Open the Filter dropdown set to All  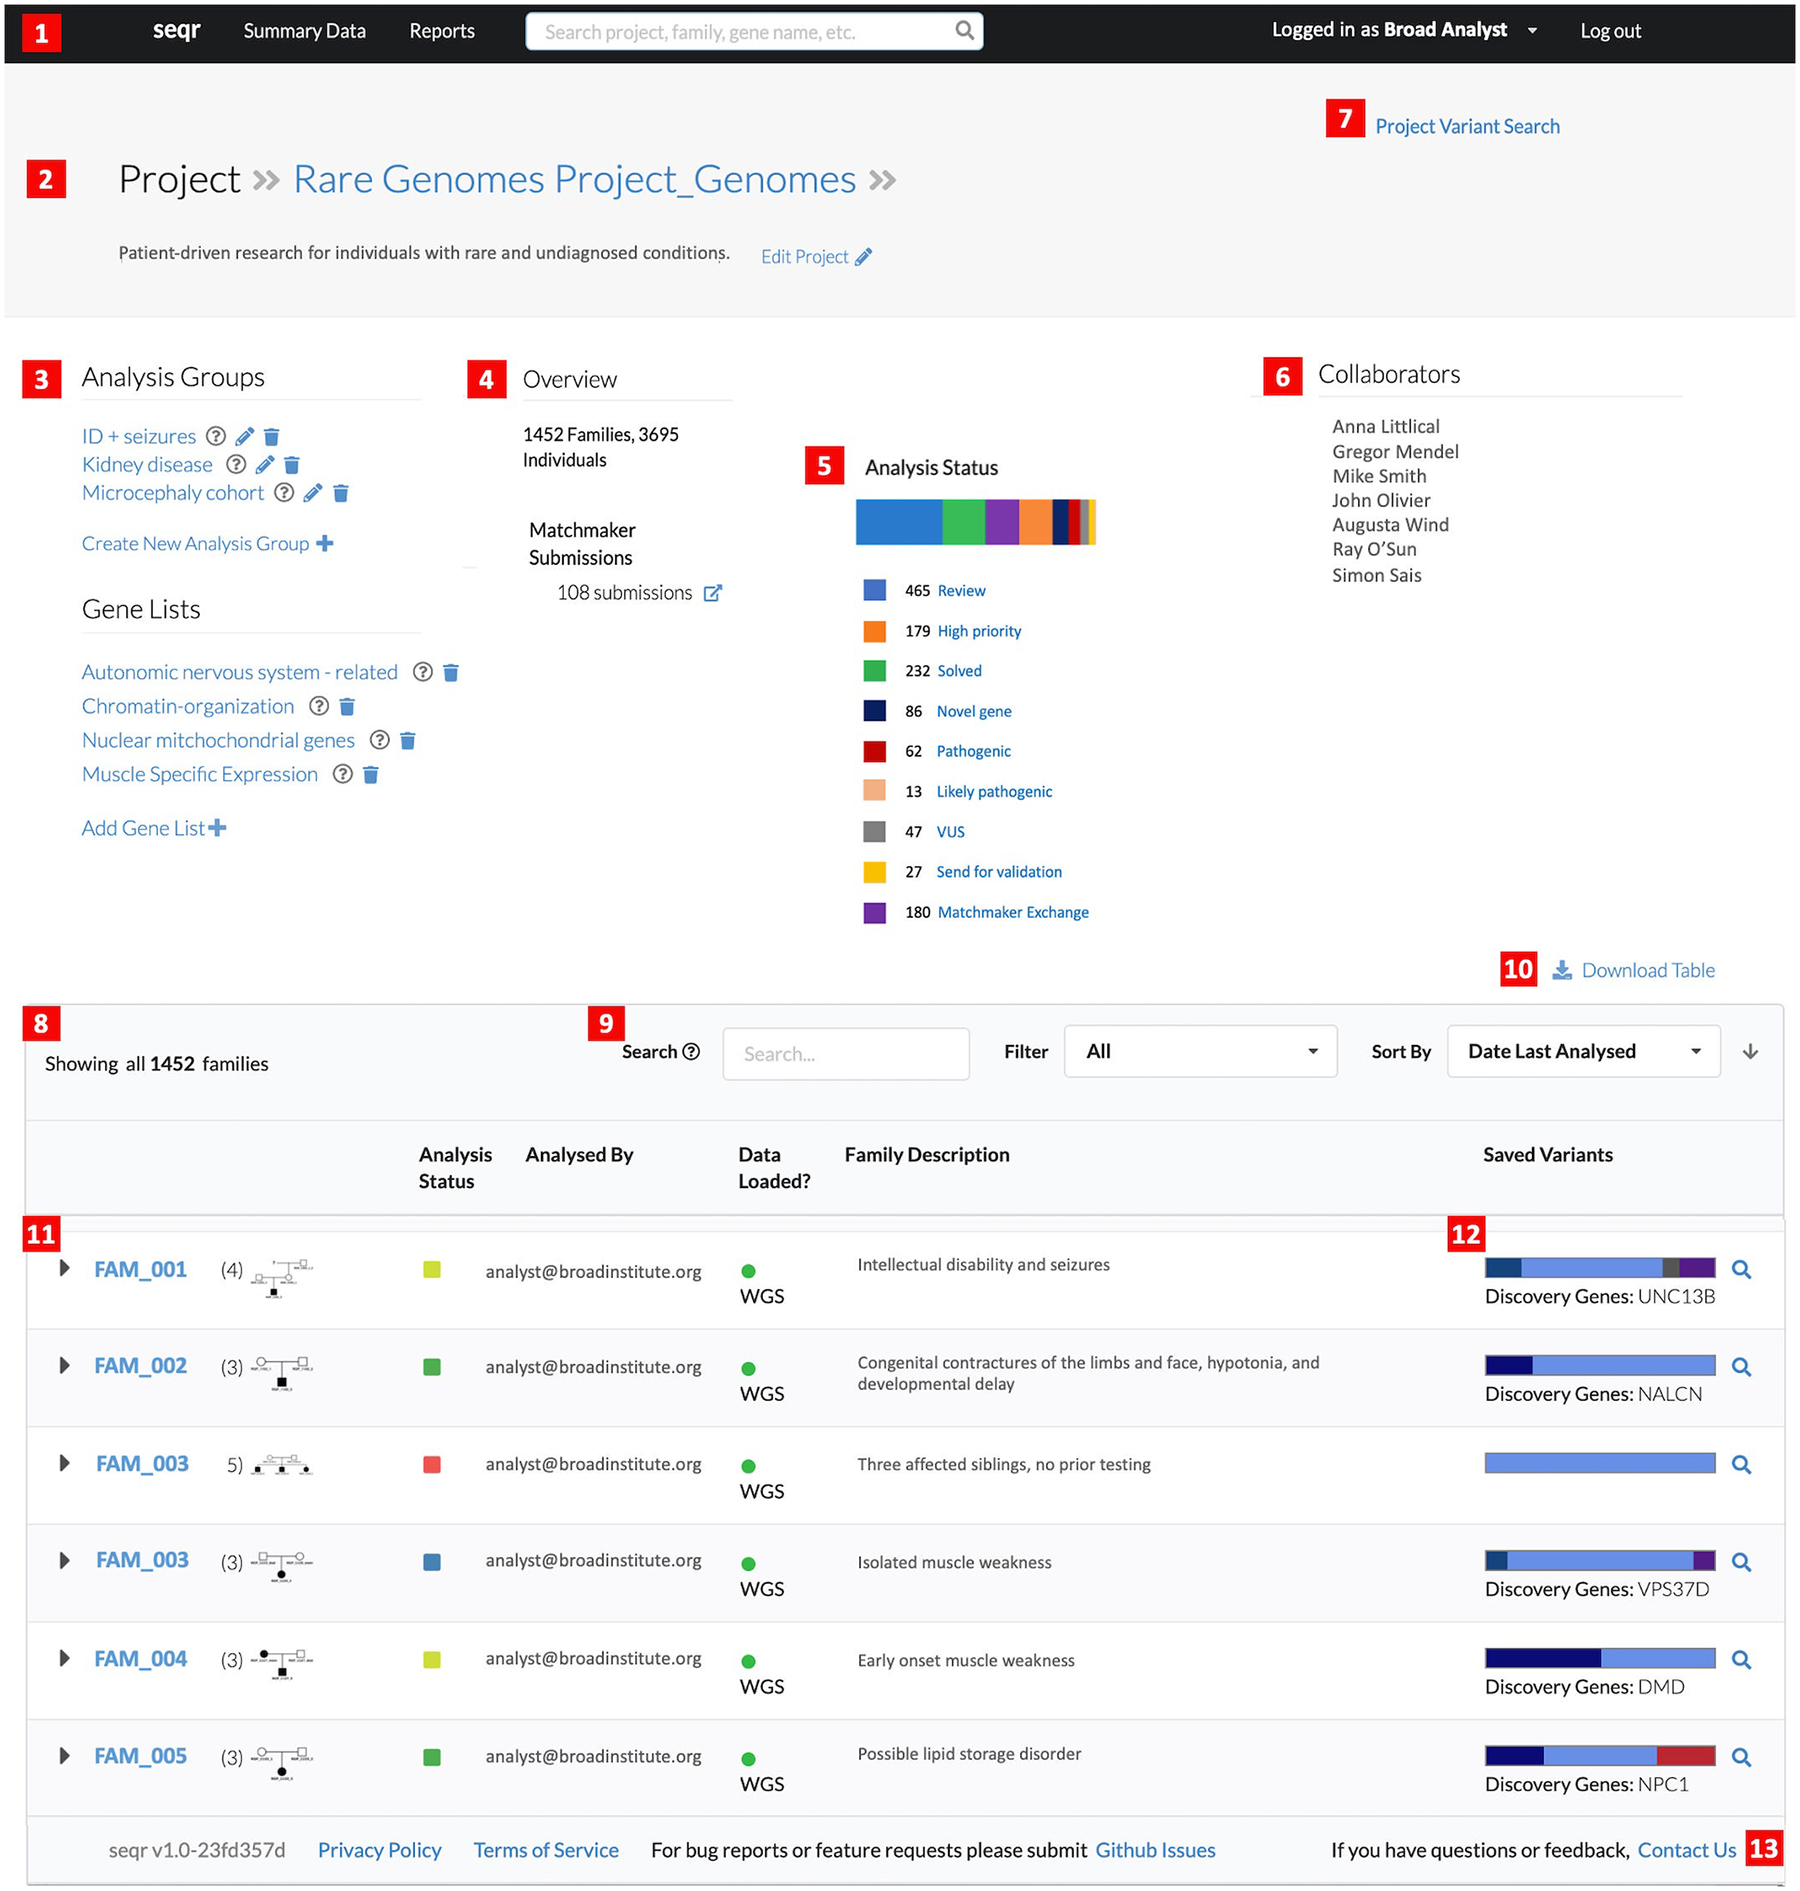(1200, 1051)
